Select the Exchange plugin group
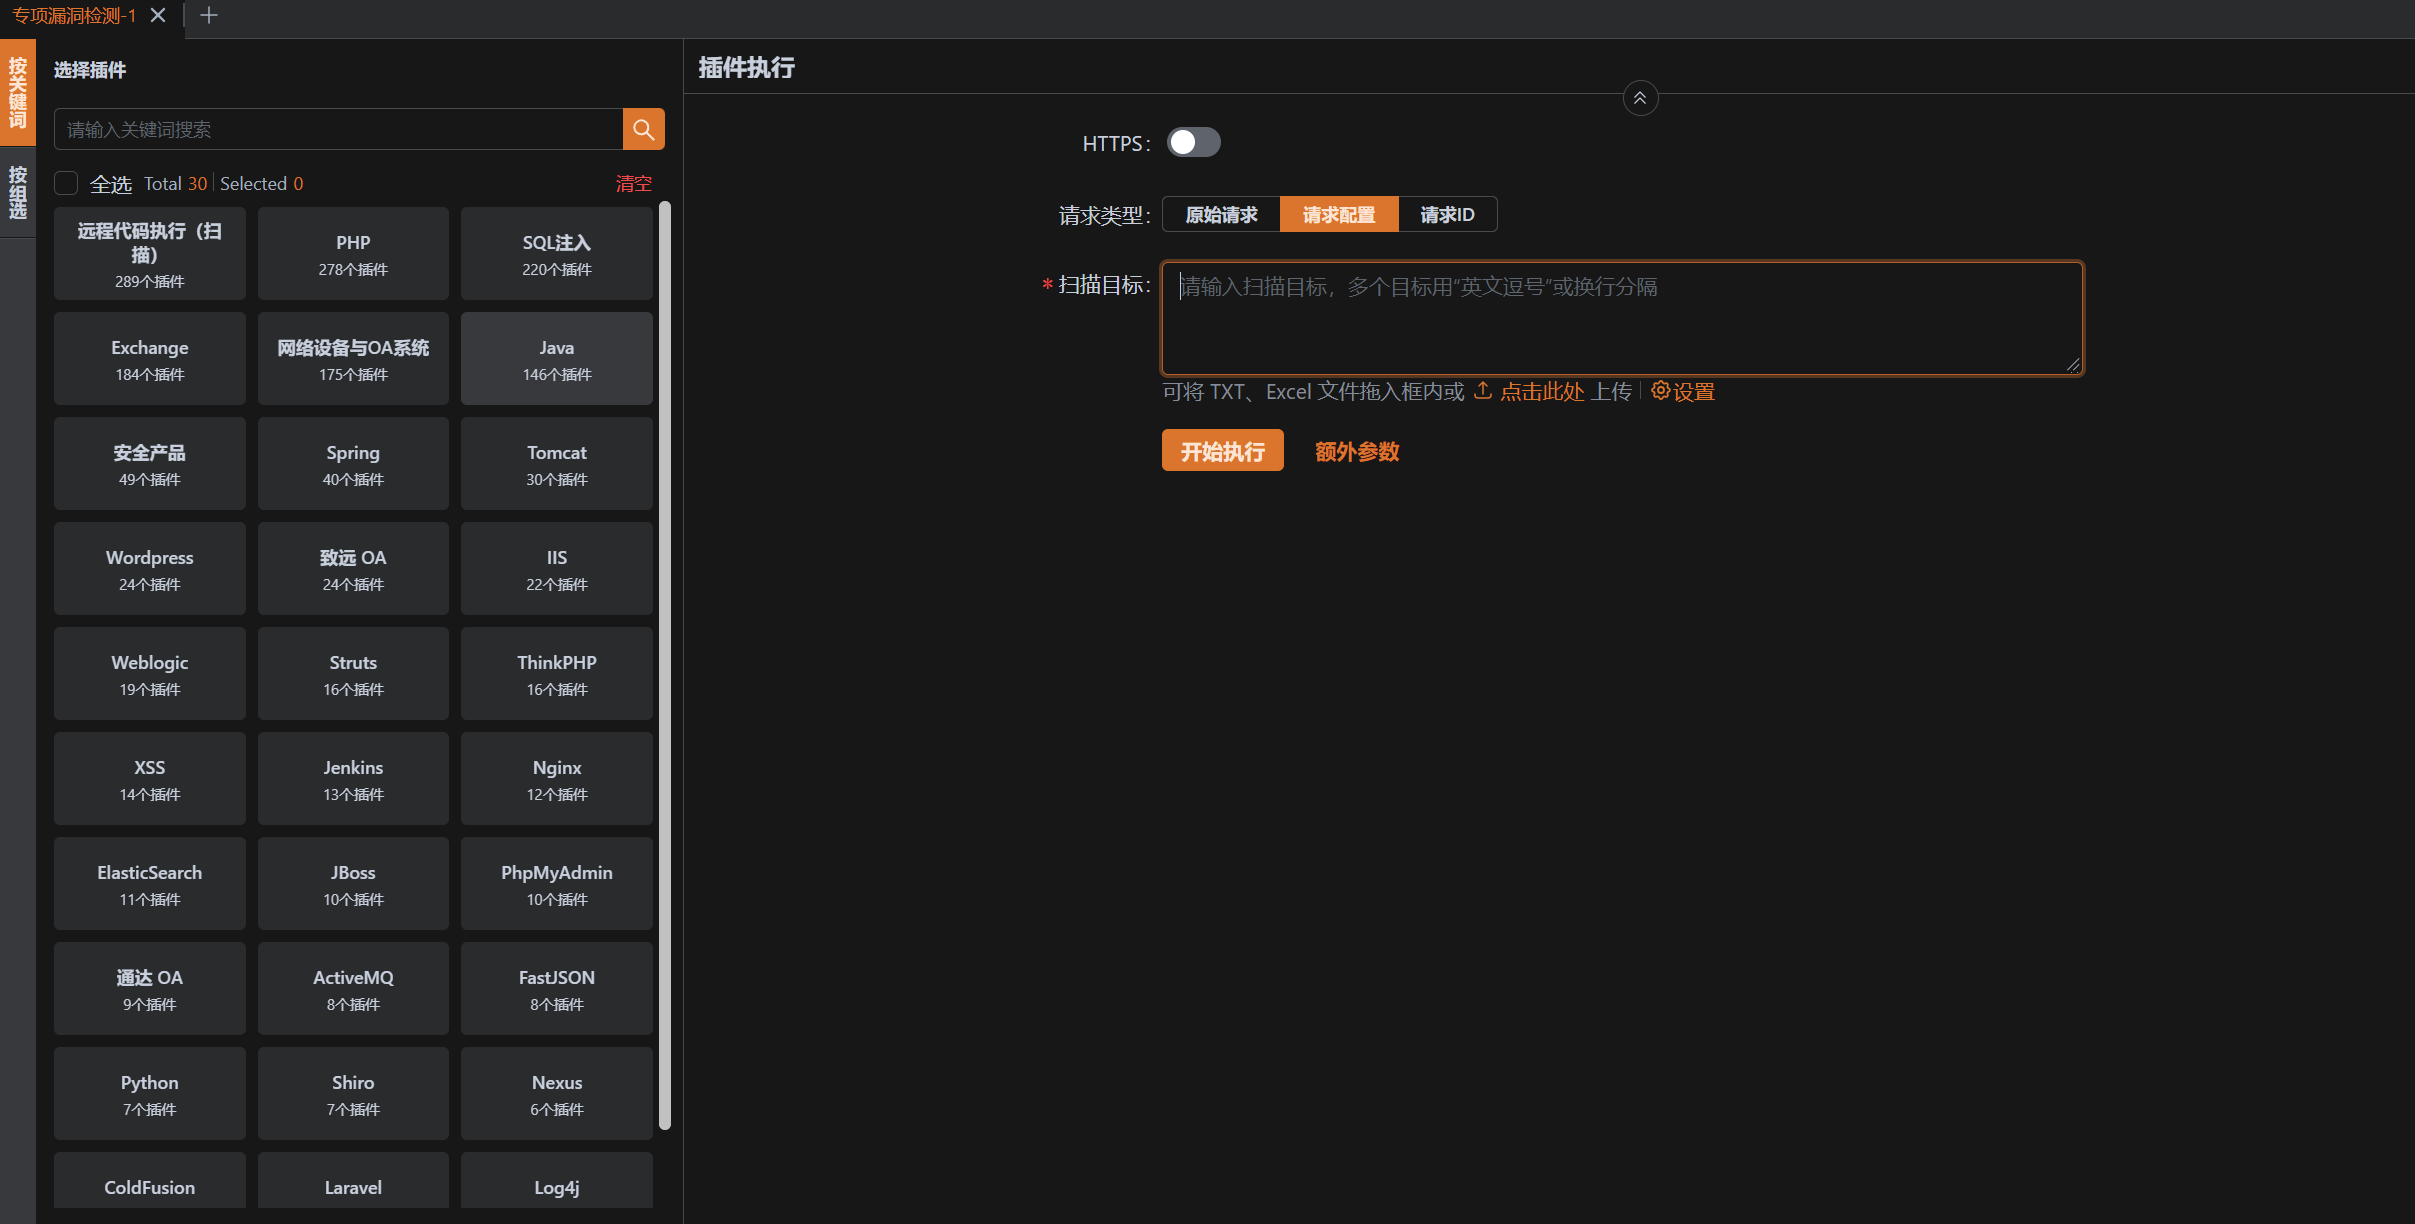2415x1224 pixels. (150, 359)
